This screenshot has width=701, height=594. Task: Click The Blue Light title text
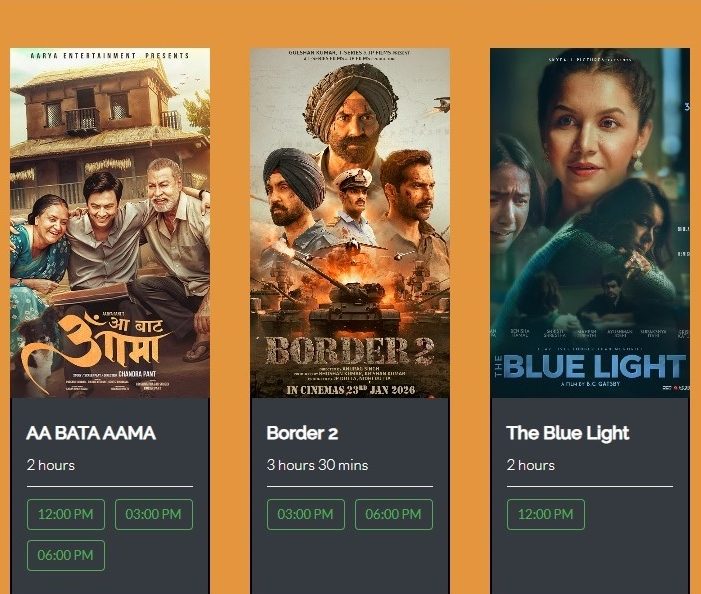568,433
